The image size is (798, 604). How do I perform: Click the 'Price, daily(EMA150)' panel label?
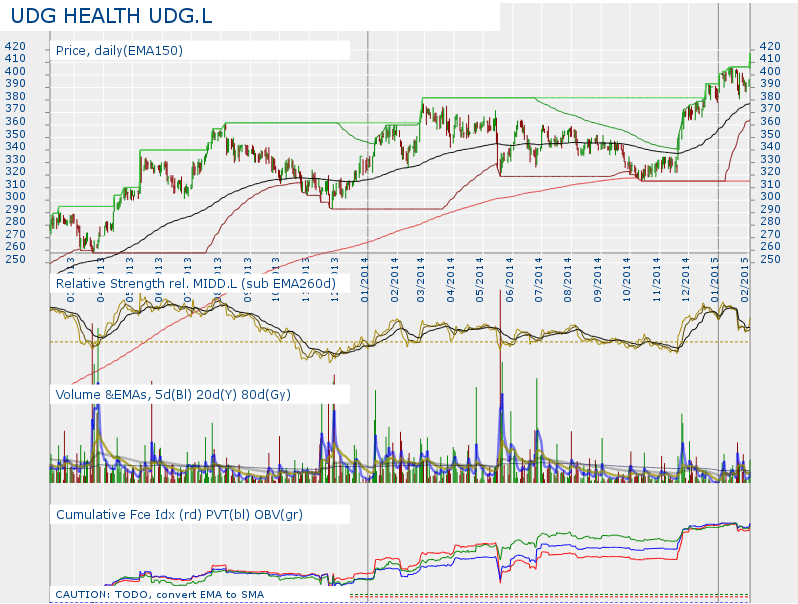point(119,50)
